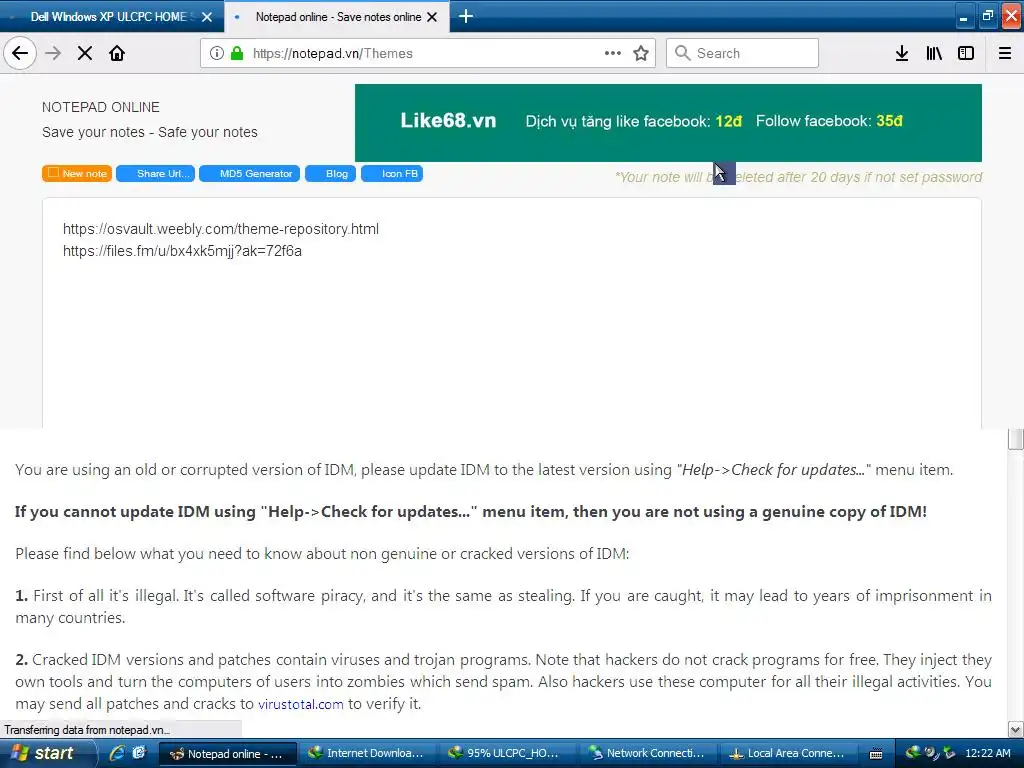Screen dimensions: 1024x768
Task: Close the Notepad online tab
Action: click(432, 17)
